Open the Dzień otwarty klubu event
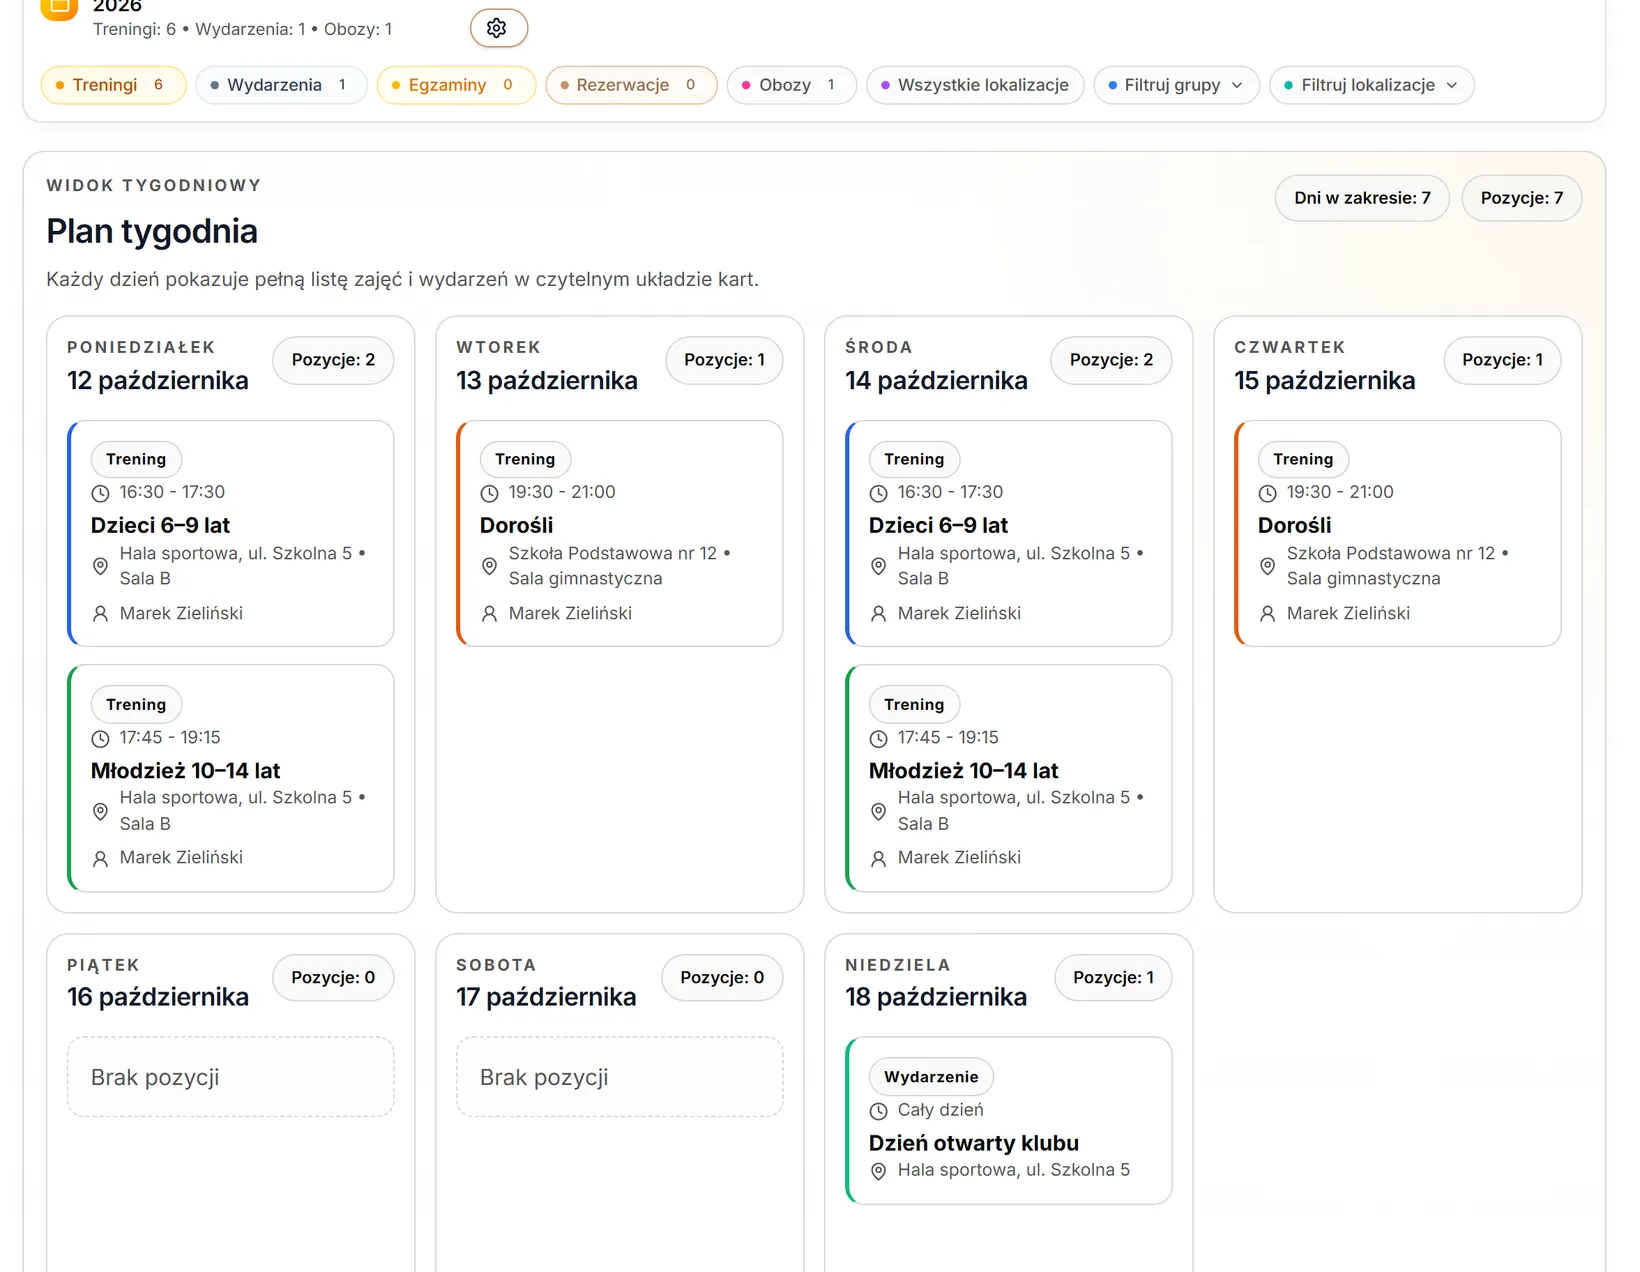 1008,1121
